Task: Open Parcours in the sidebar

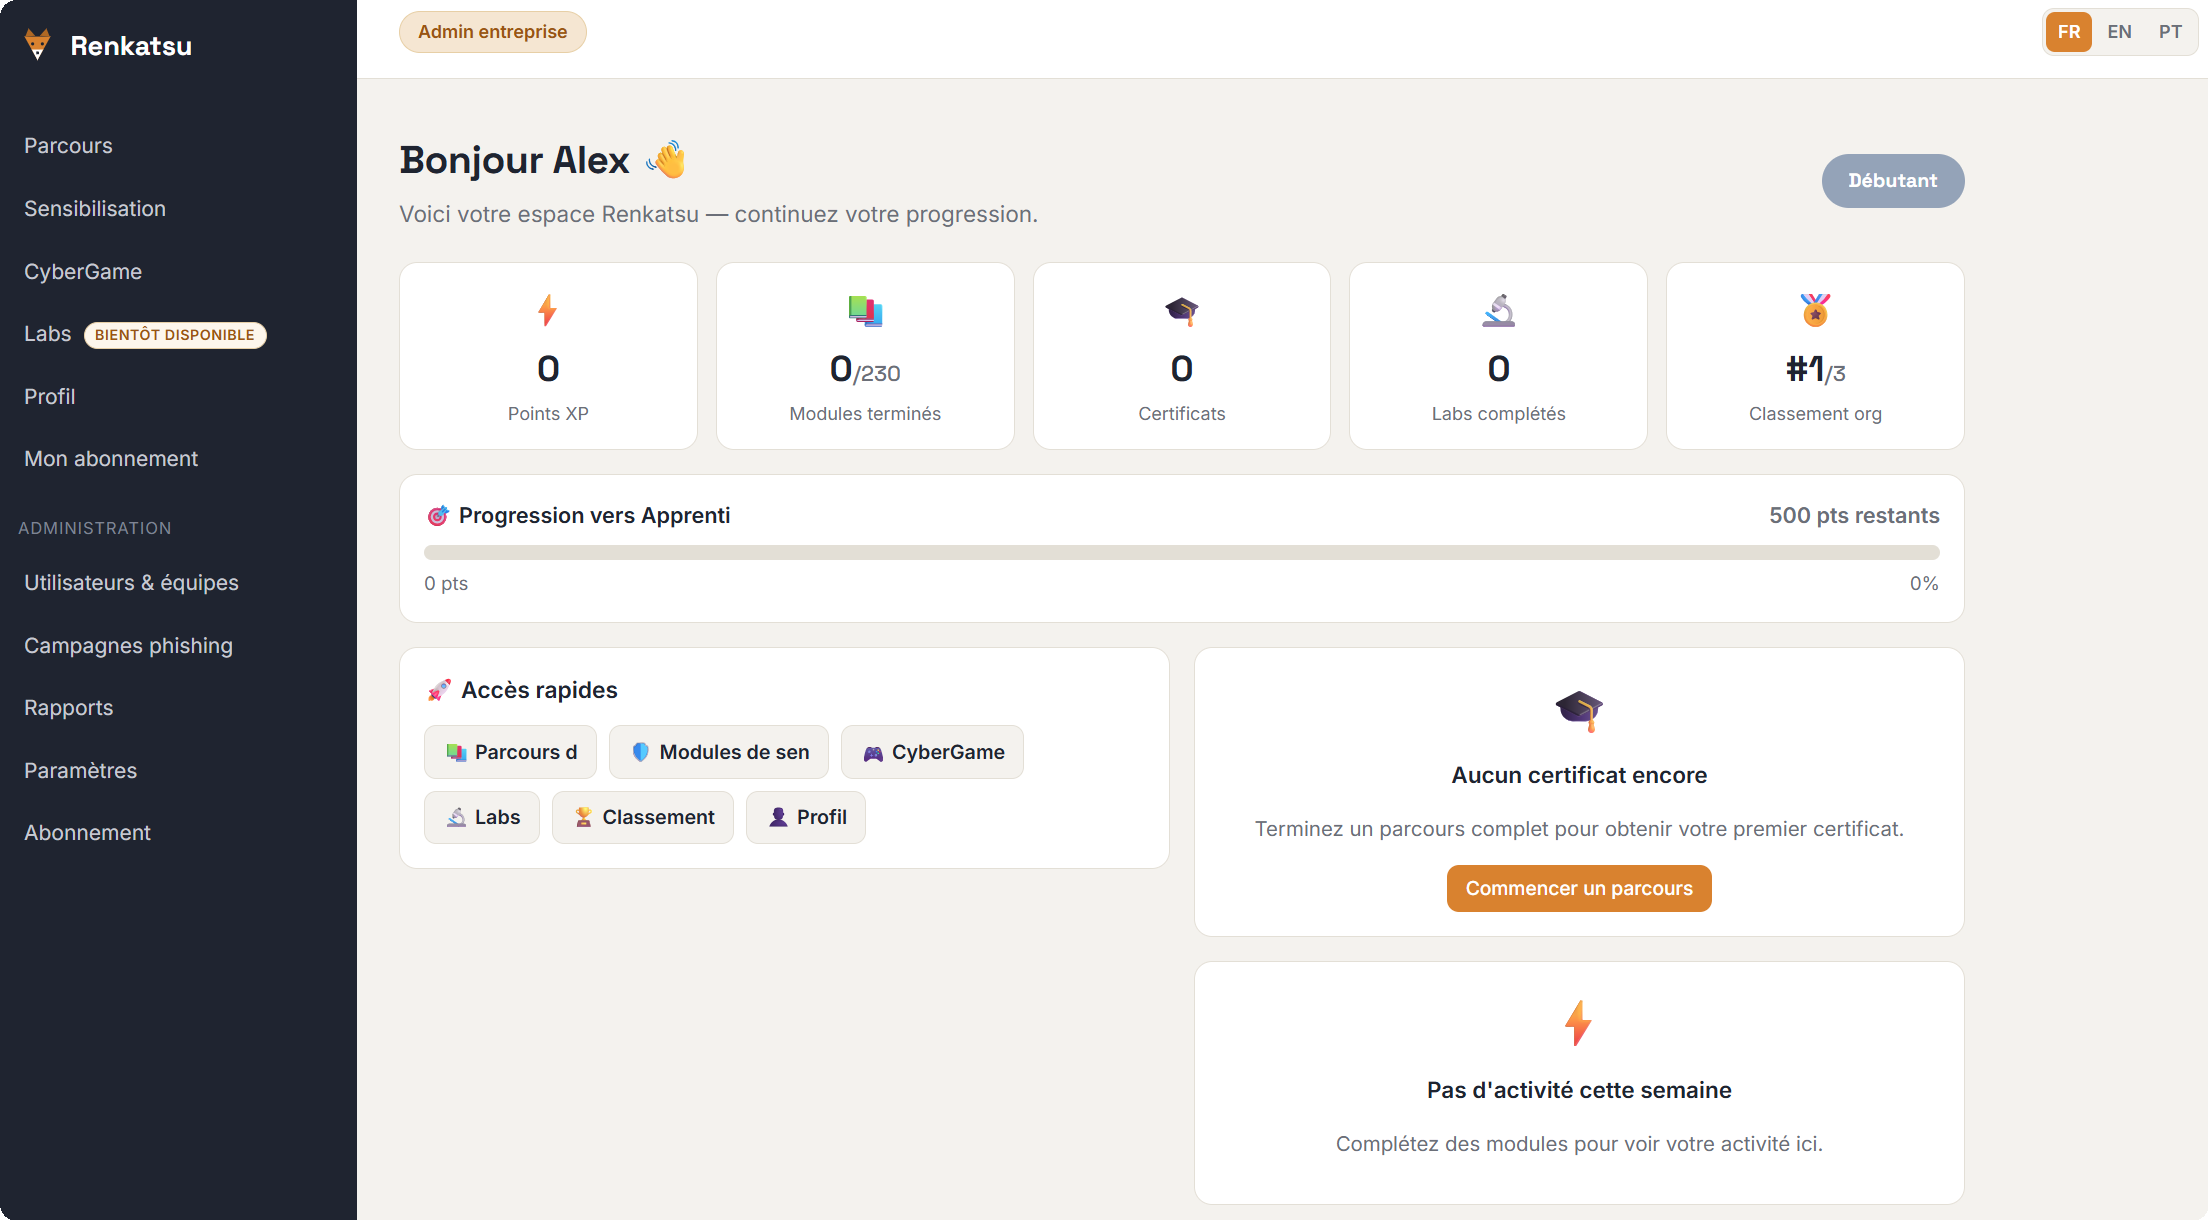Action: [68, 146]
